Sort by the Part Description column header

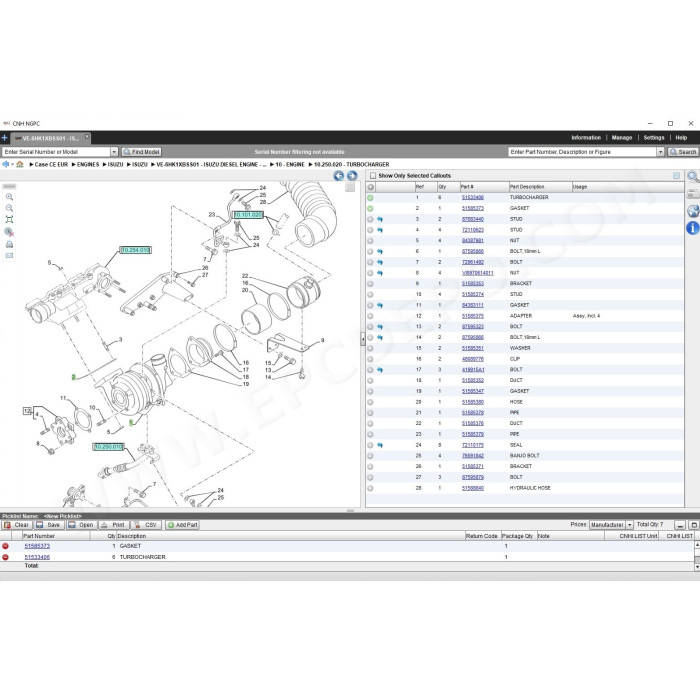point(540,187)
